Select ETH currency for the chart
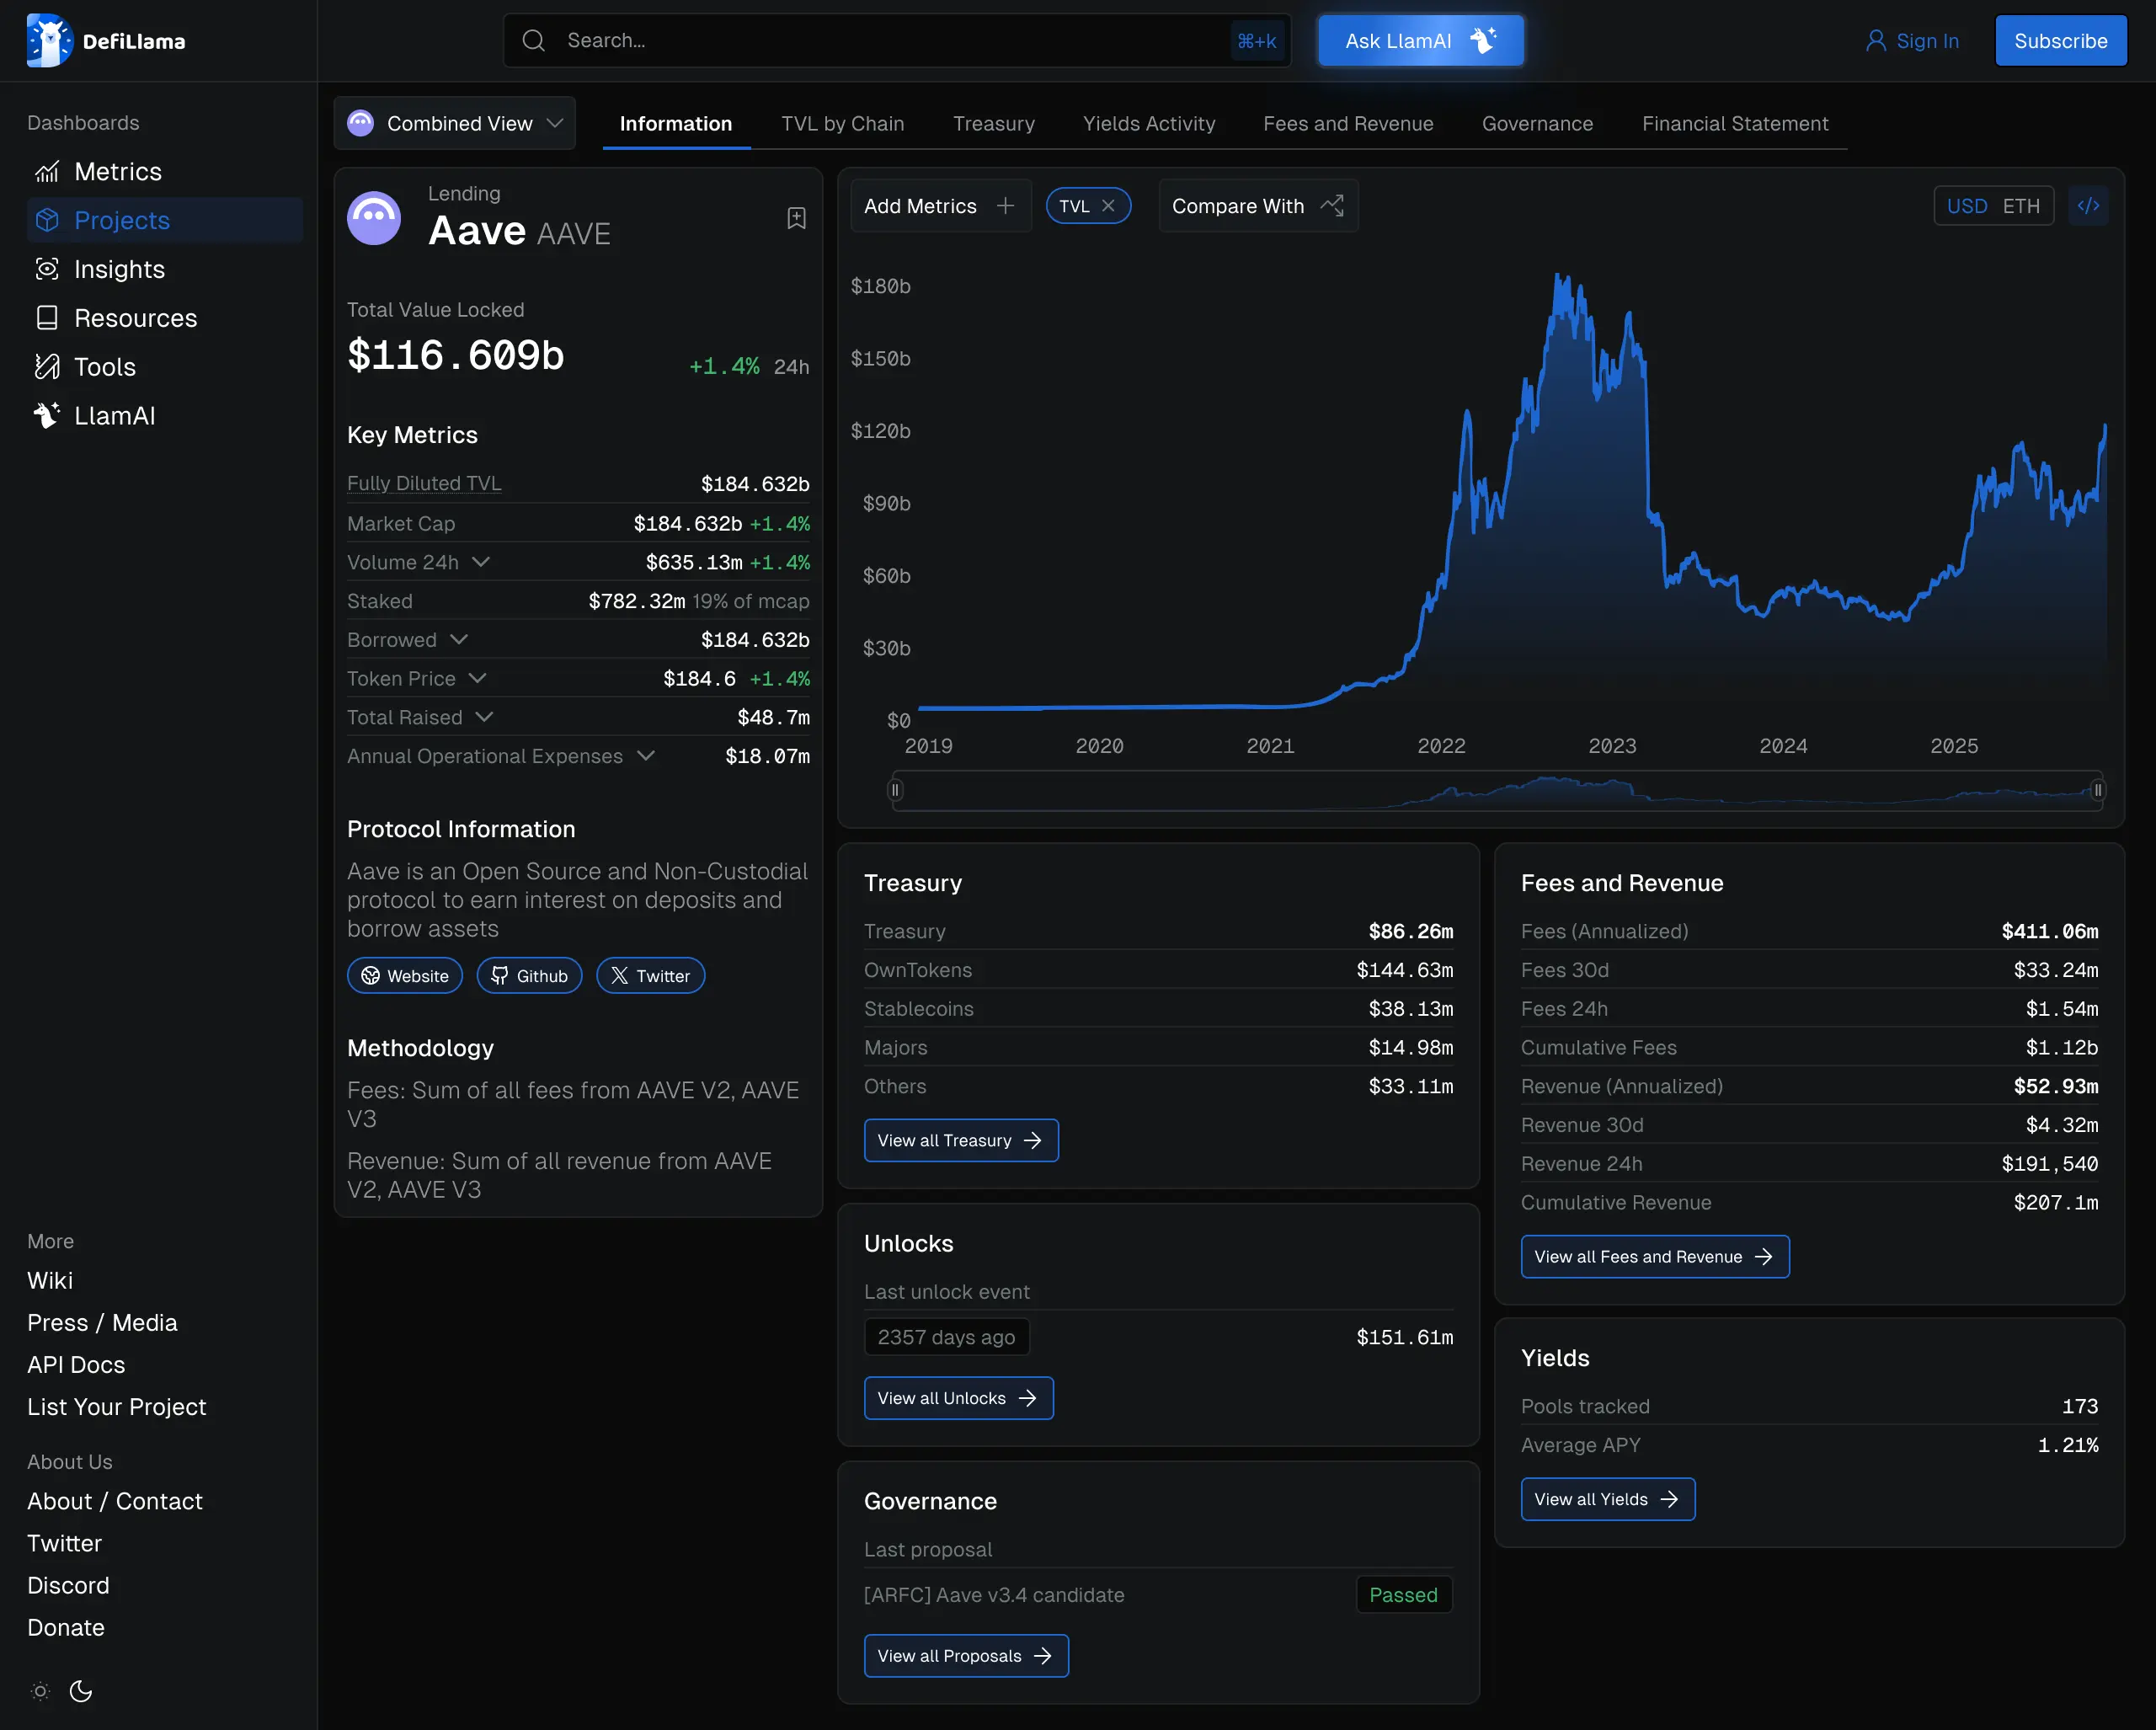2156x1730 pixels. pos(2020,206)
